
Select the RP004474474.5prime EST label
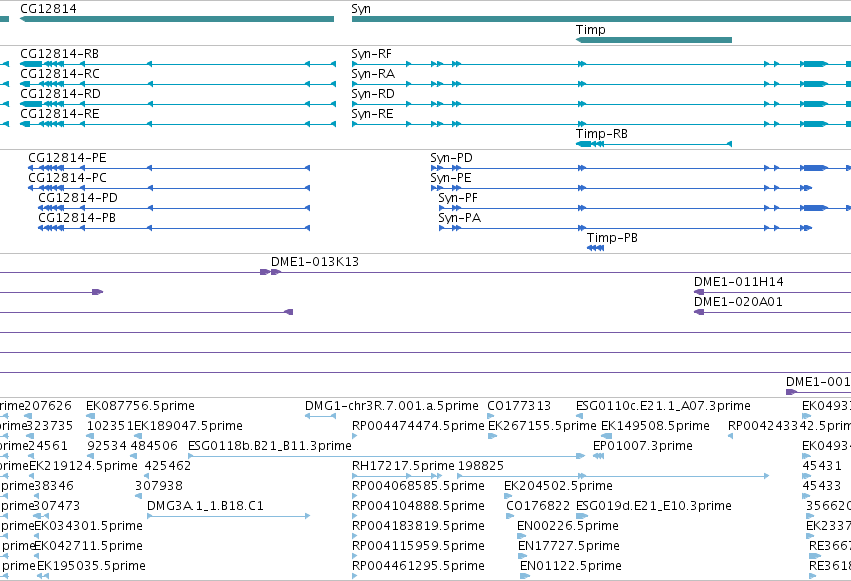point(418,426)
